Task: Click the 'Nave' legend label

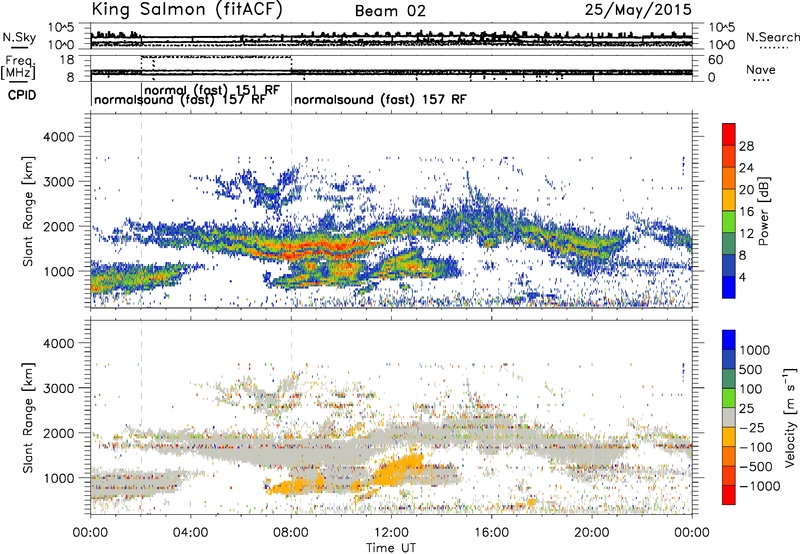Action: coord(761,69)
